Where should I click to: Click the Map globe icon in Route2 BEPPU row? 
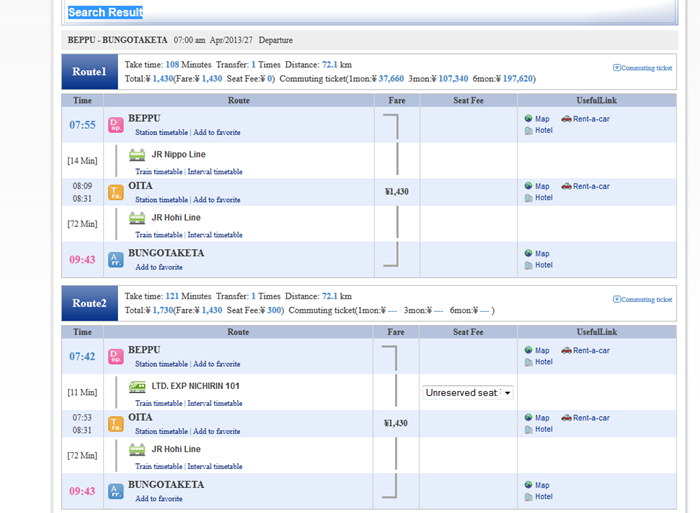529,350
